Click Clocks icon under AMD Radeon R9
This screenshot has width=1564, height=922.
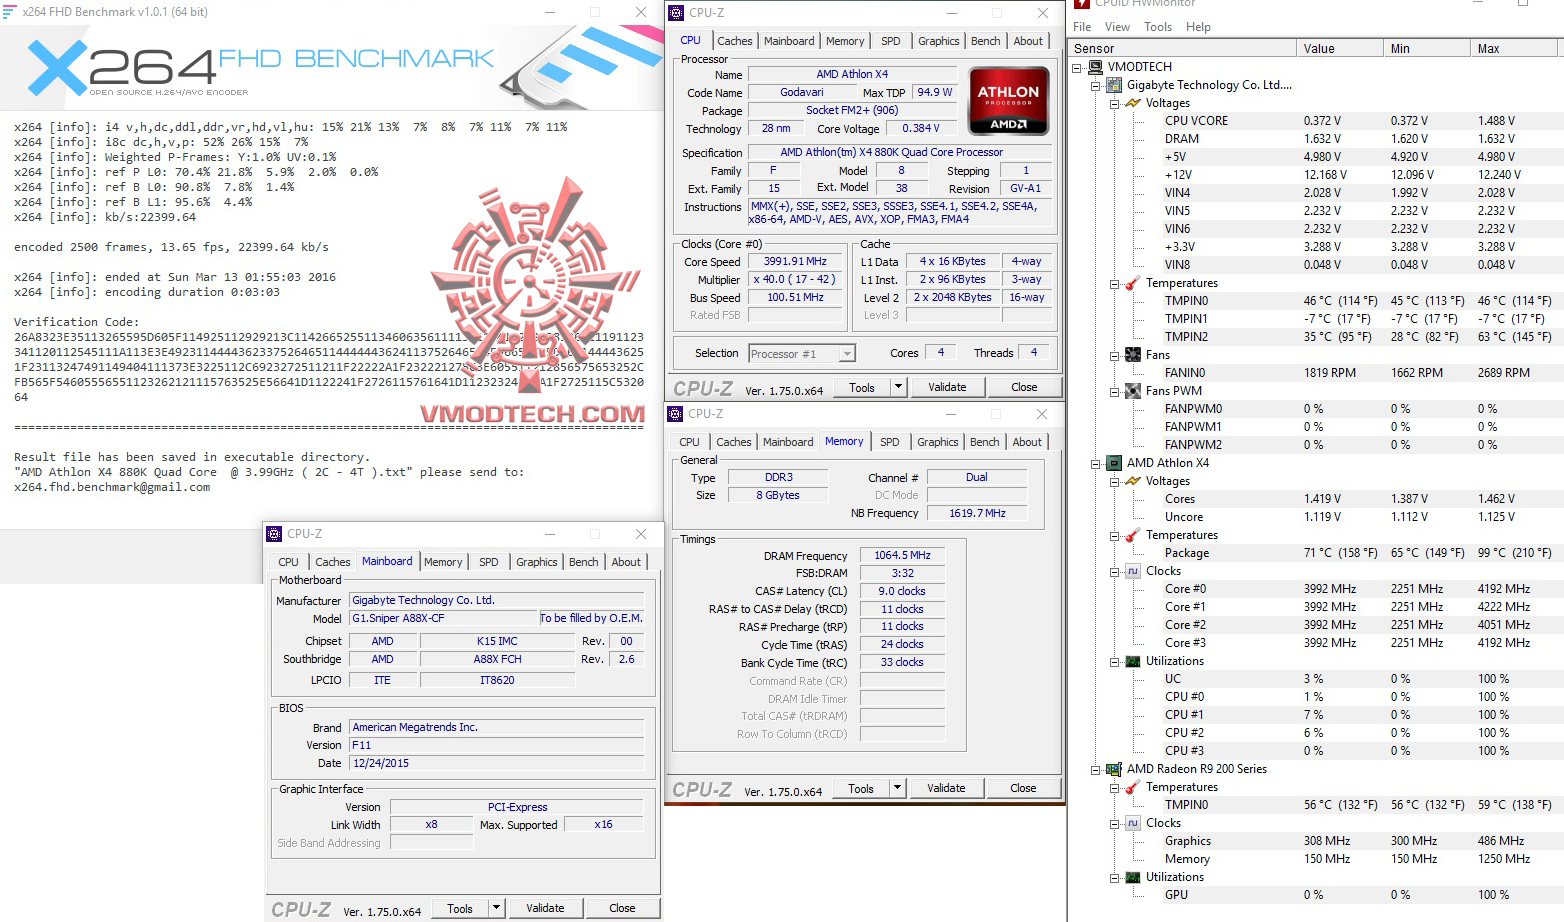pos(1133,823)
